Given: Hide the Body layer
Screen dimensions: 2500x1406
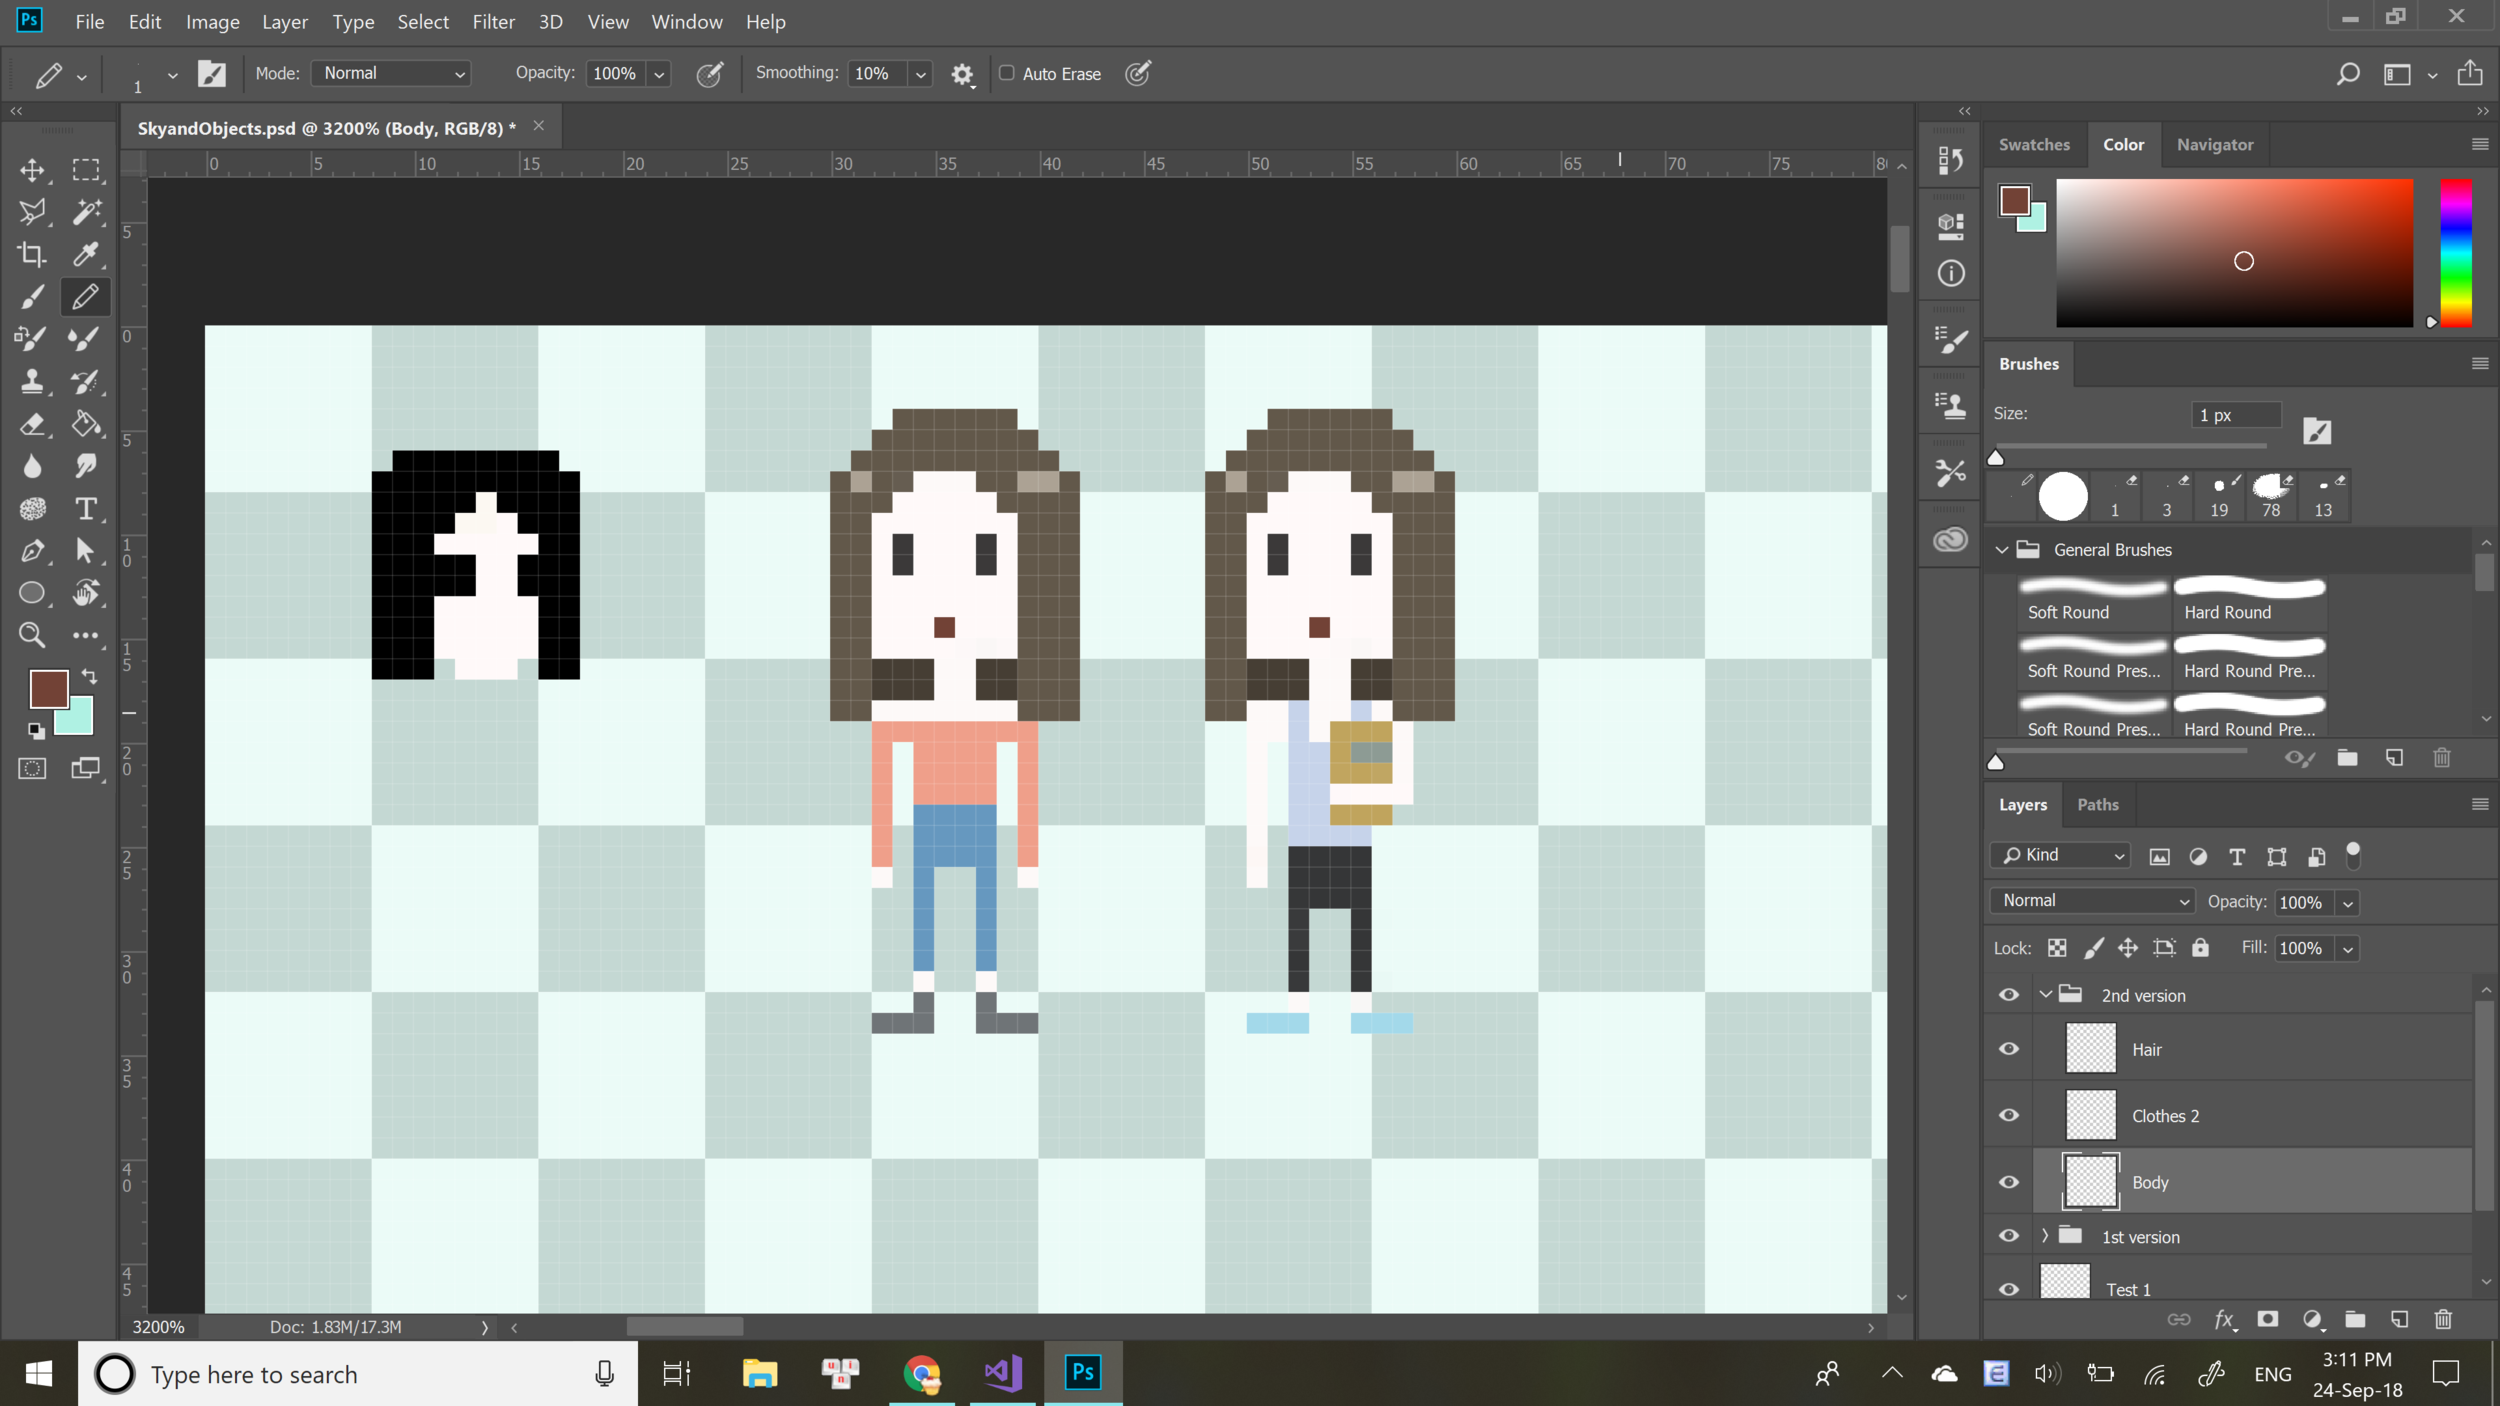Looking at the screenshot, I should [x=2009, y=1182].
